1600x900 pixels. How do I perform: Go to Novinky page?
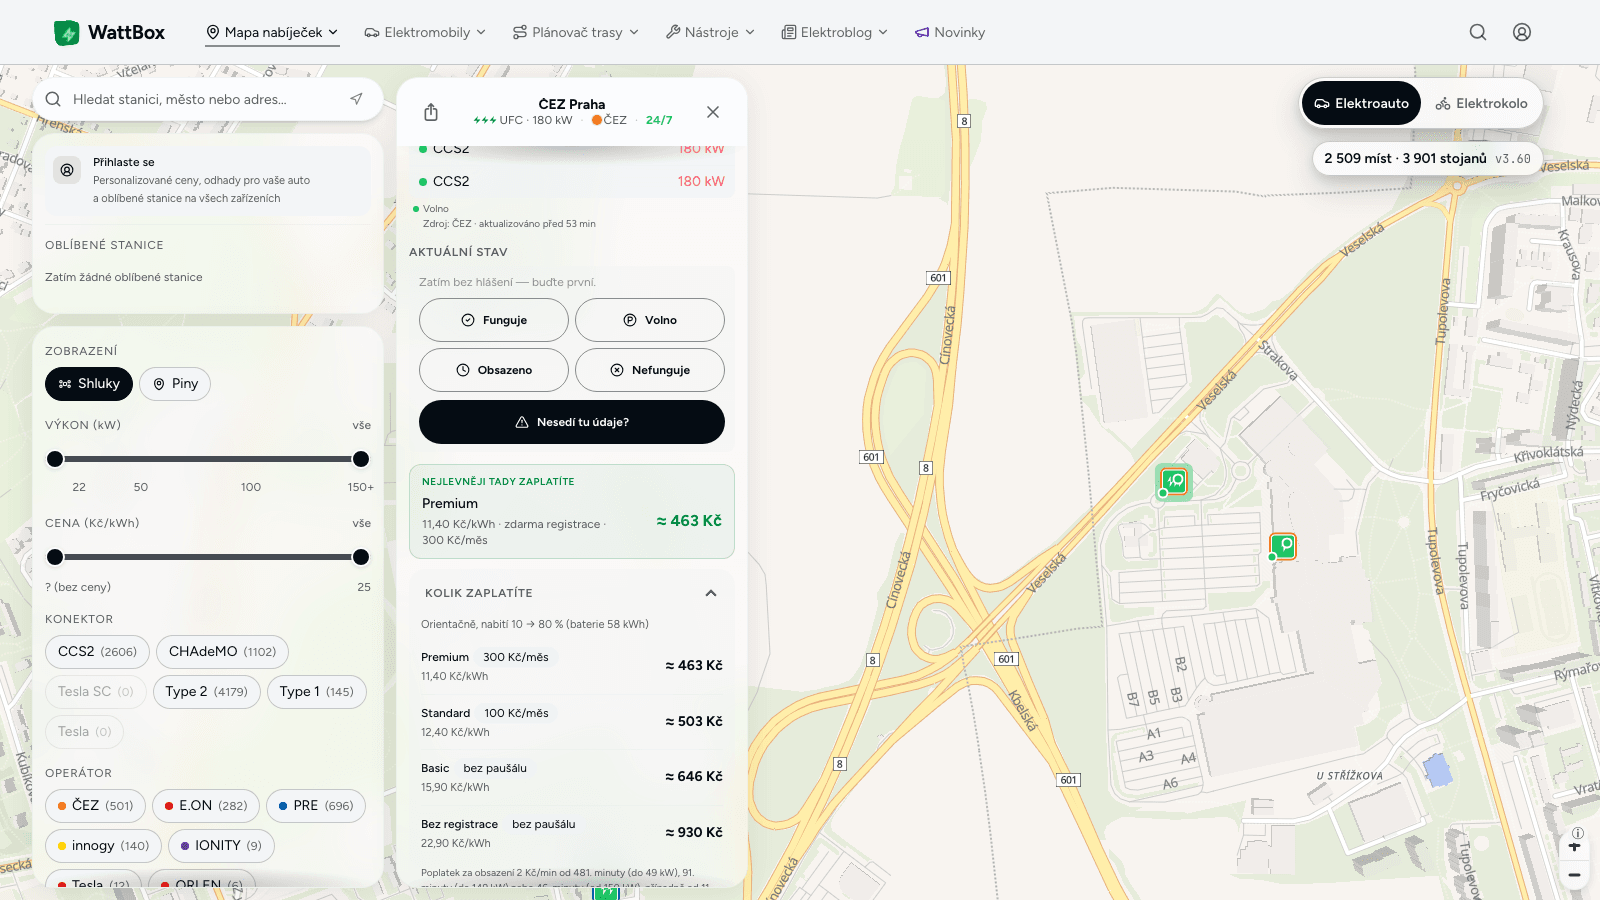(x=950, y=32)
